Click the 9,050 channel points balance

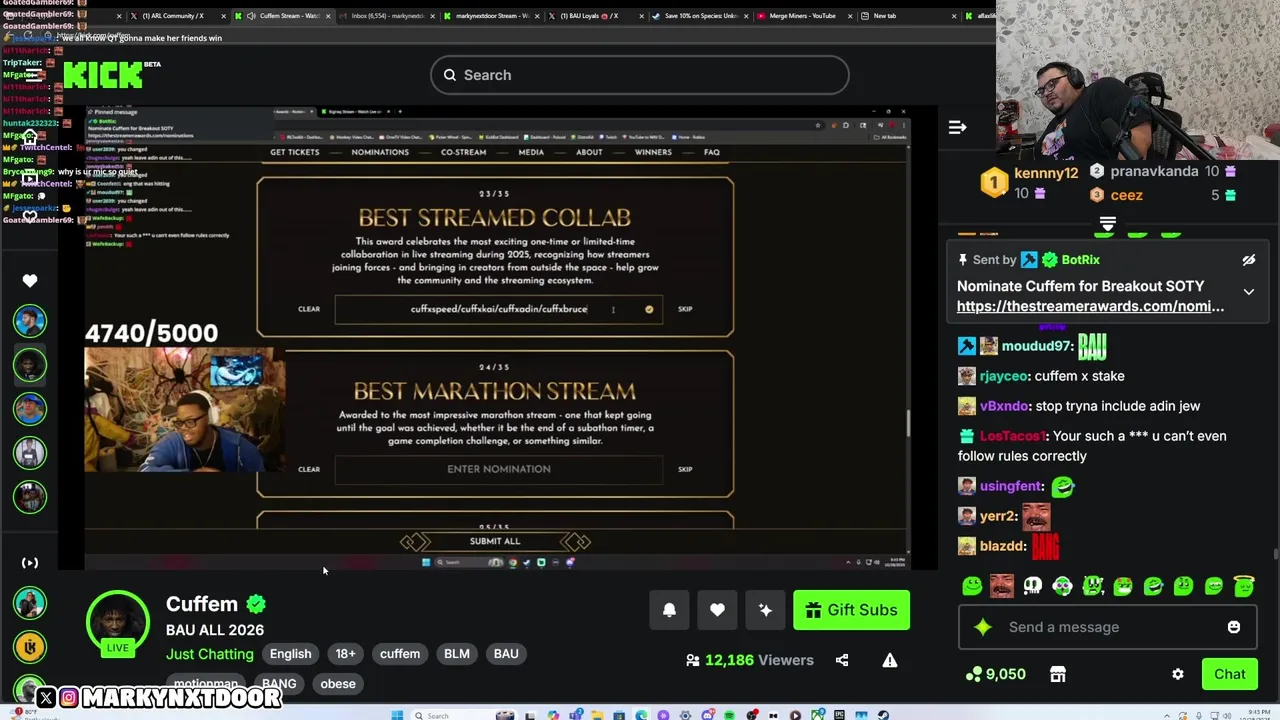[995, 674]
